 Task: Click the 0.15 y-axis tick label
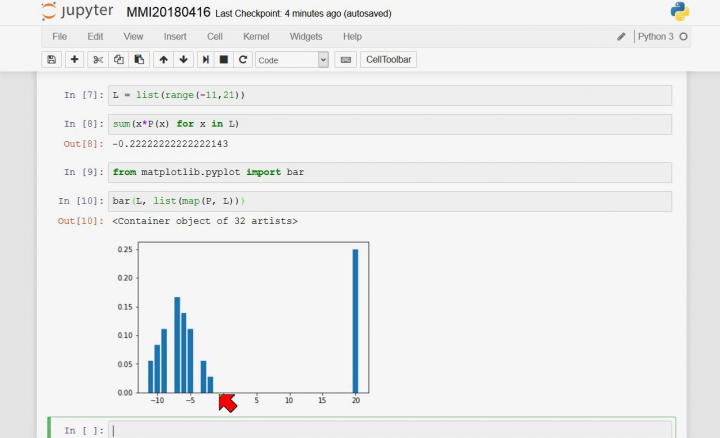click(125, 307)
